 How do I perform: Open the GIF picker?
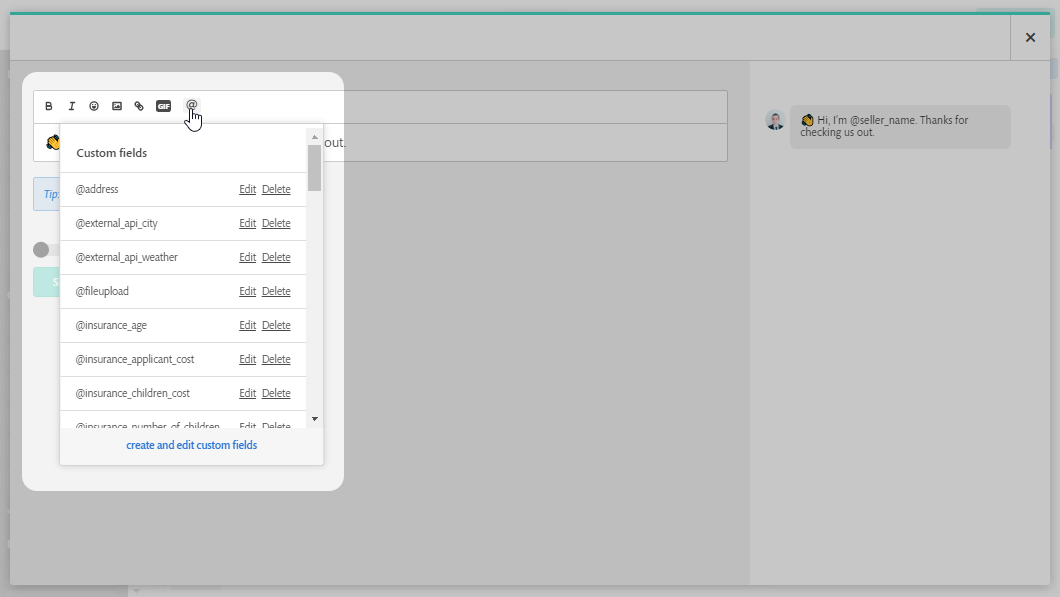pyautogui.click(x=163, y=105)
